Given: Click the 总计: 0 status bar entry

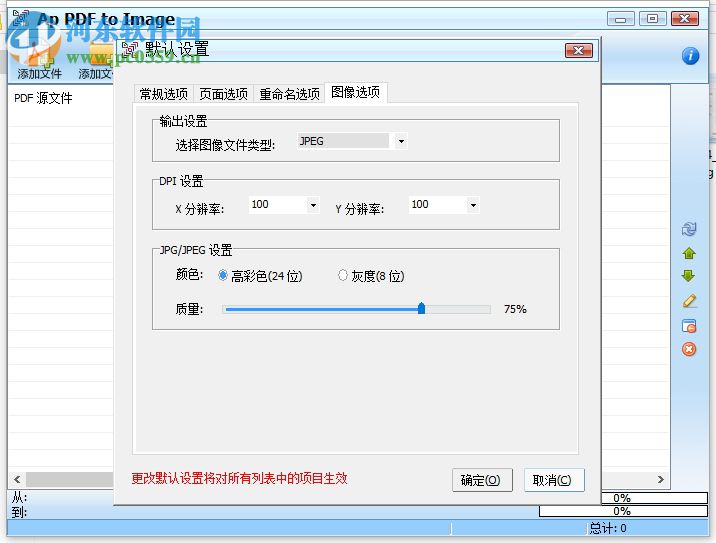Looking at the screenshot, I should tap(608, 528).
